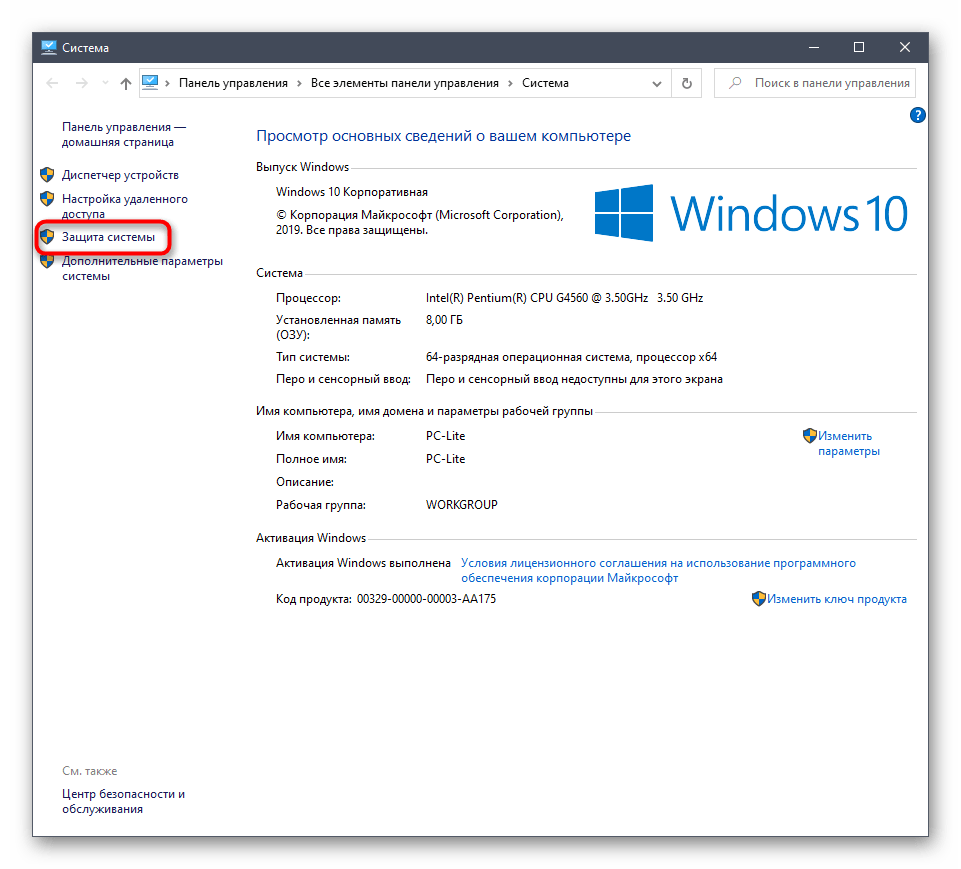Screen dimensions: 961x869
Task: Minimize the Система window
Action: (x=814, y=47)
